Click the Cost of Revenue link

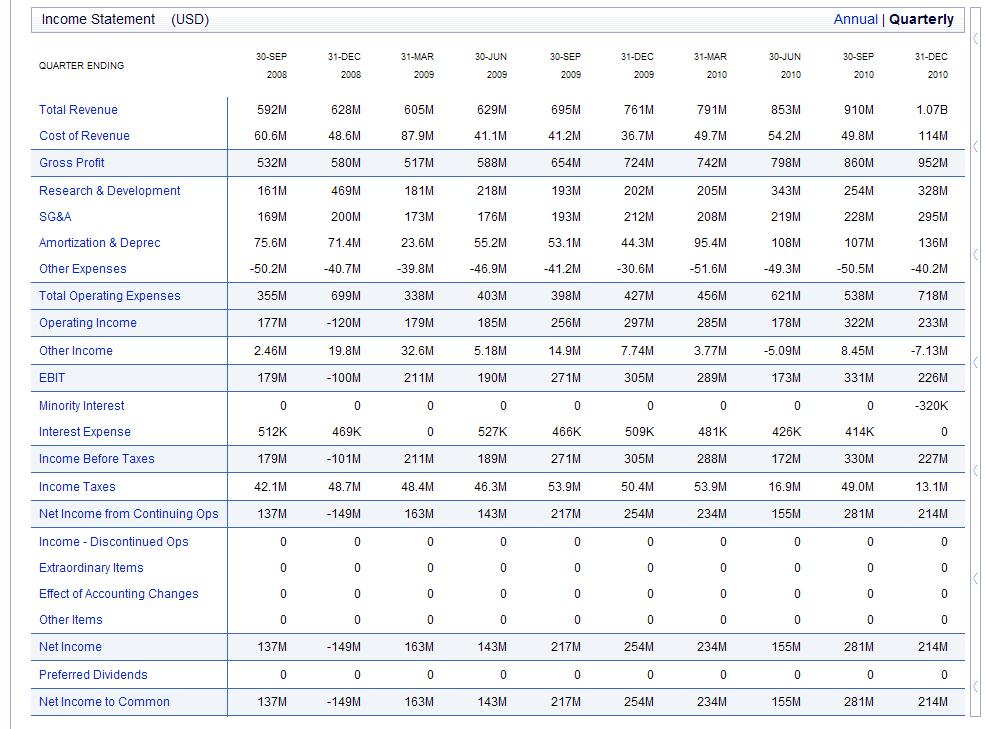(84, 136)
